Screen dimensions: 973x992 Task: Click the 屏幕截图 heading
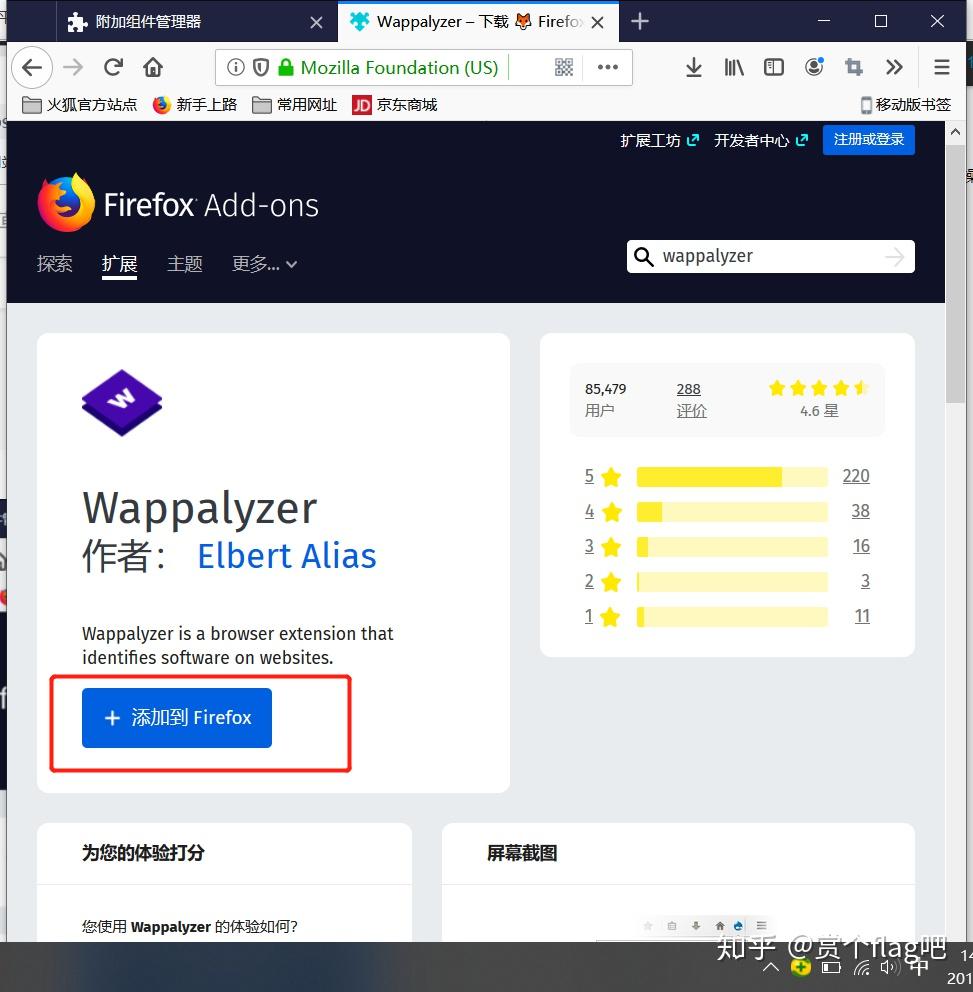tap(522, 853)
